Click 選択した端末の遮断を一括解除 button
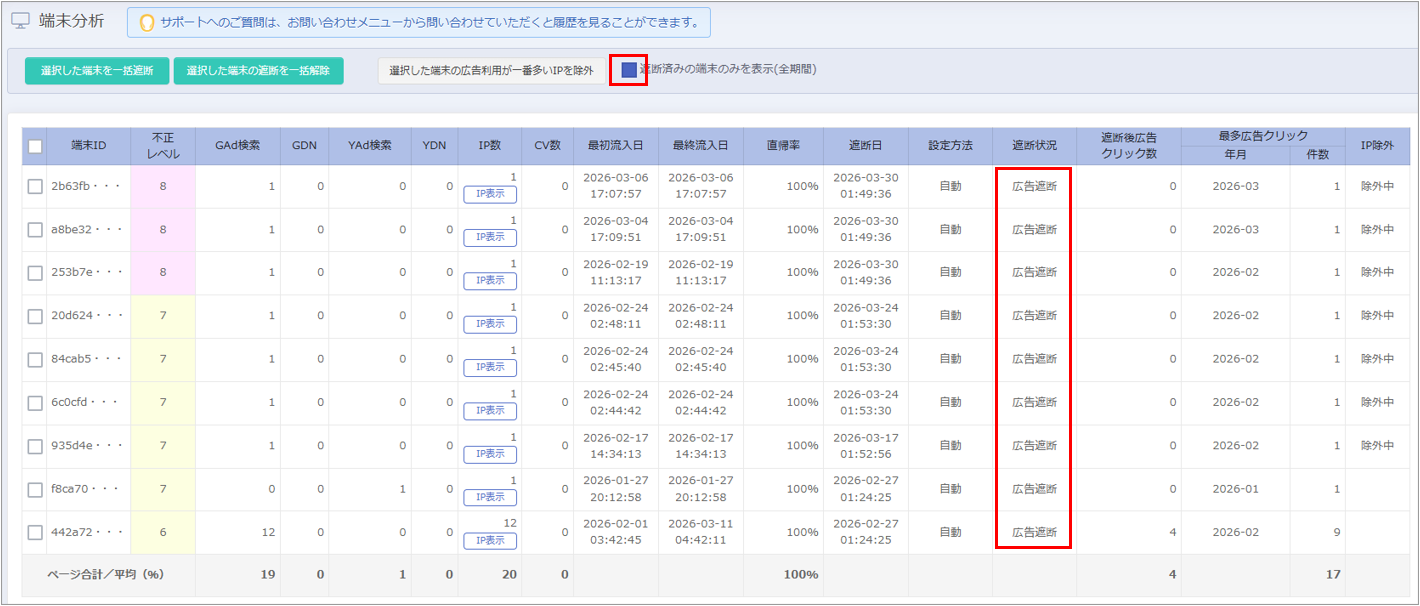This screenshot has height=606, width=1420. click(x=258, y=70)
